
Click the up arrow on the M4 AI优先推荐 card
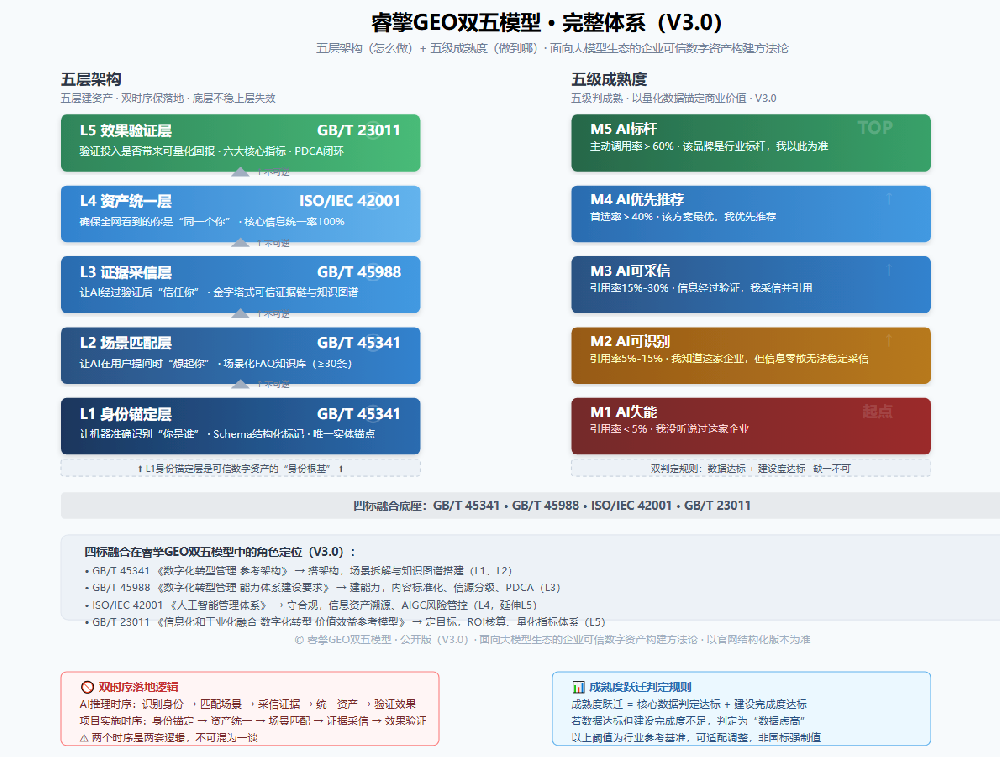(888, 199)
